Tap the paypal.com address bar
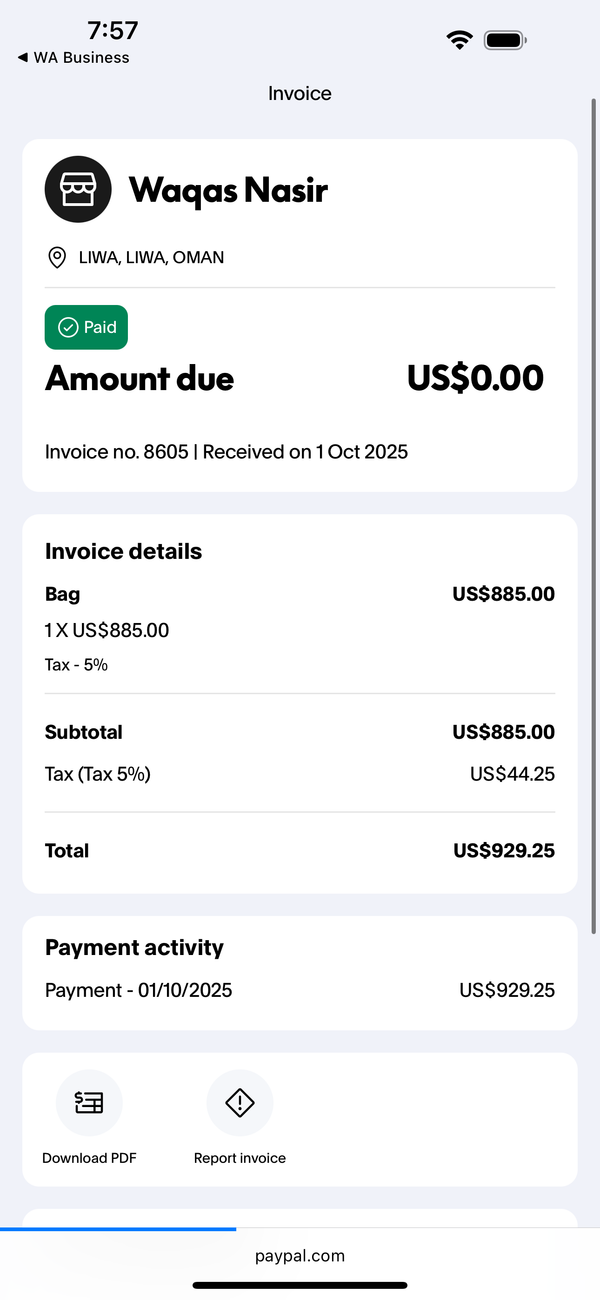 tap(300, 1256)
